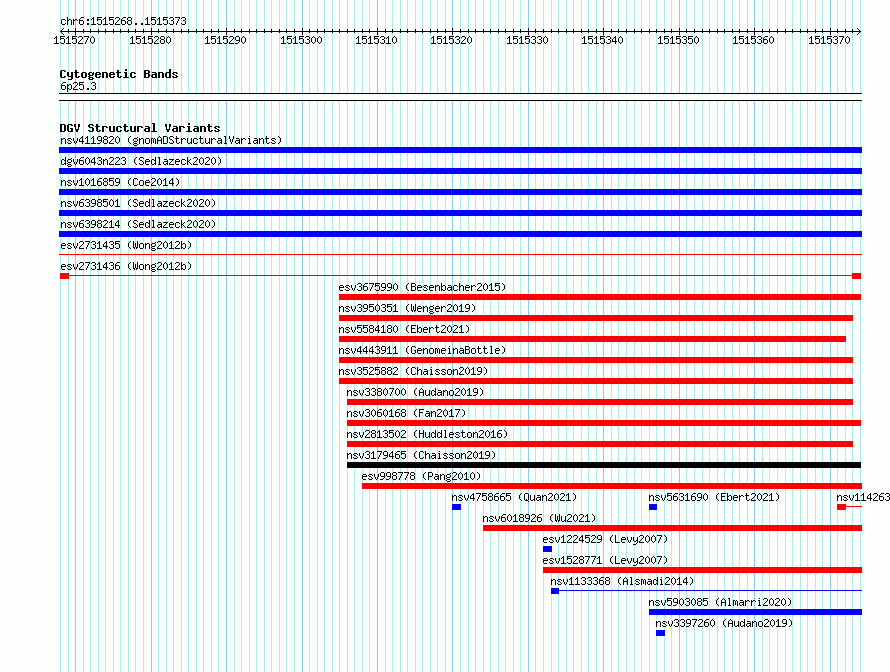Image resolution: width=890 pixels, height=672 pixels.
Task: Click the esv3675990 (Besenbacher2015) label
Action: [x=422, y=287]
